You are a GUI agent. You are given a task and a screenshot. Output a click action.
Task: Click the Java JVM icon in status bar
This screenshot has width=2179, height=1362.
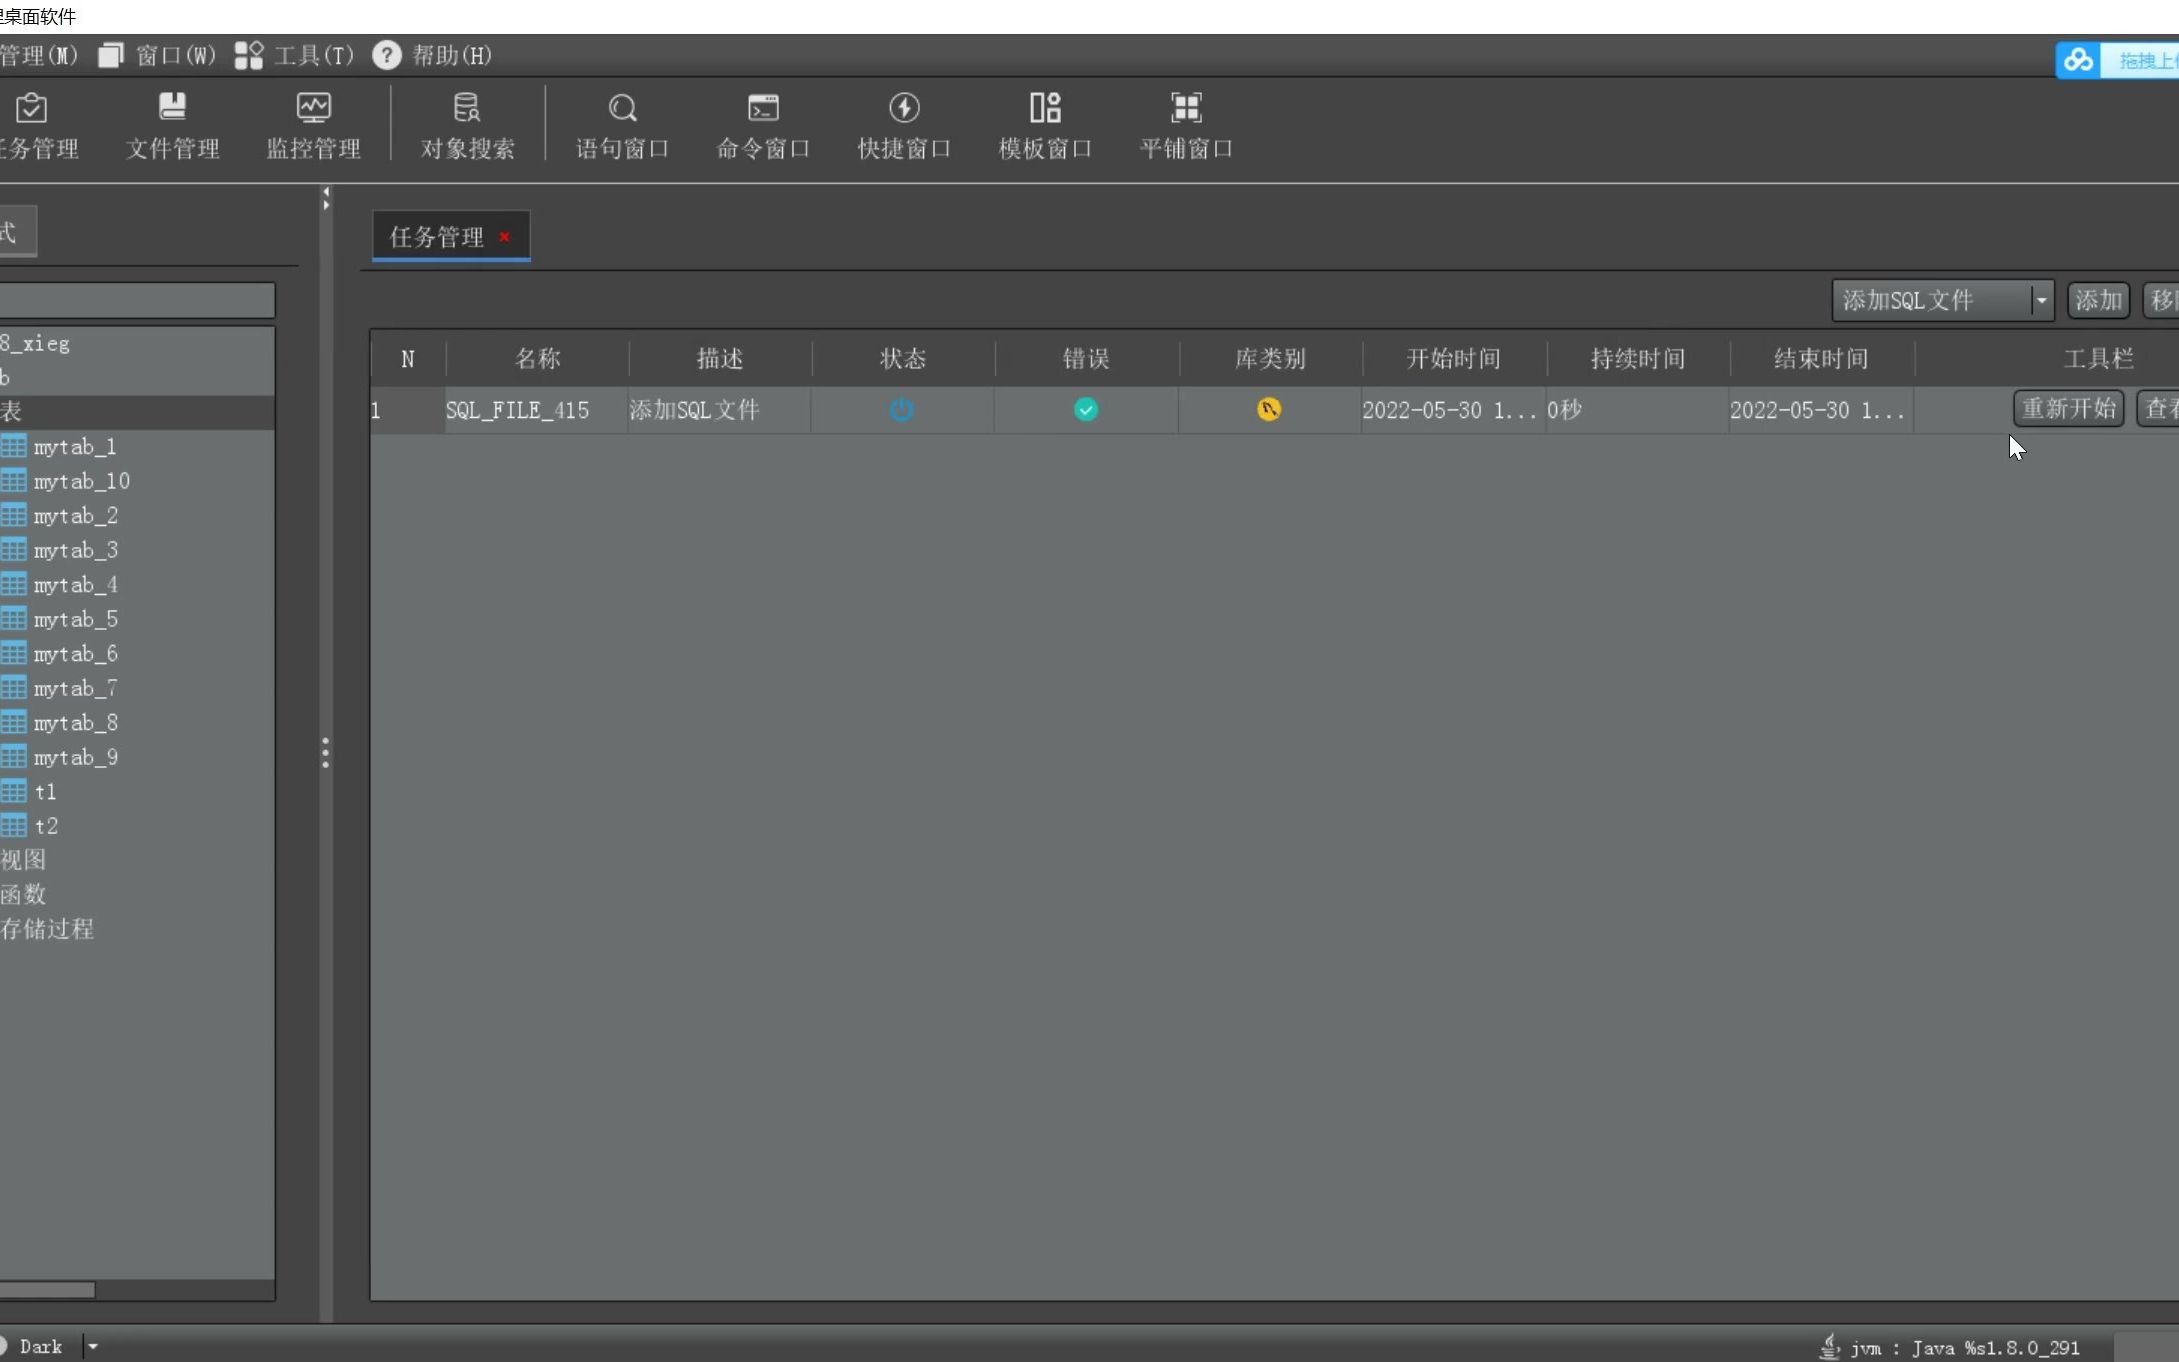point(1829,1344)
